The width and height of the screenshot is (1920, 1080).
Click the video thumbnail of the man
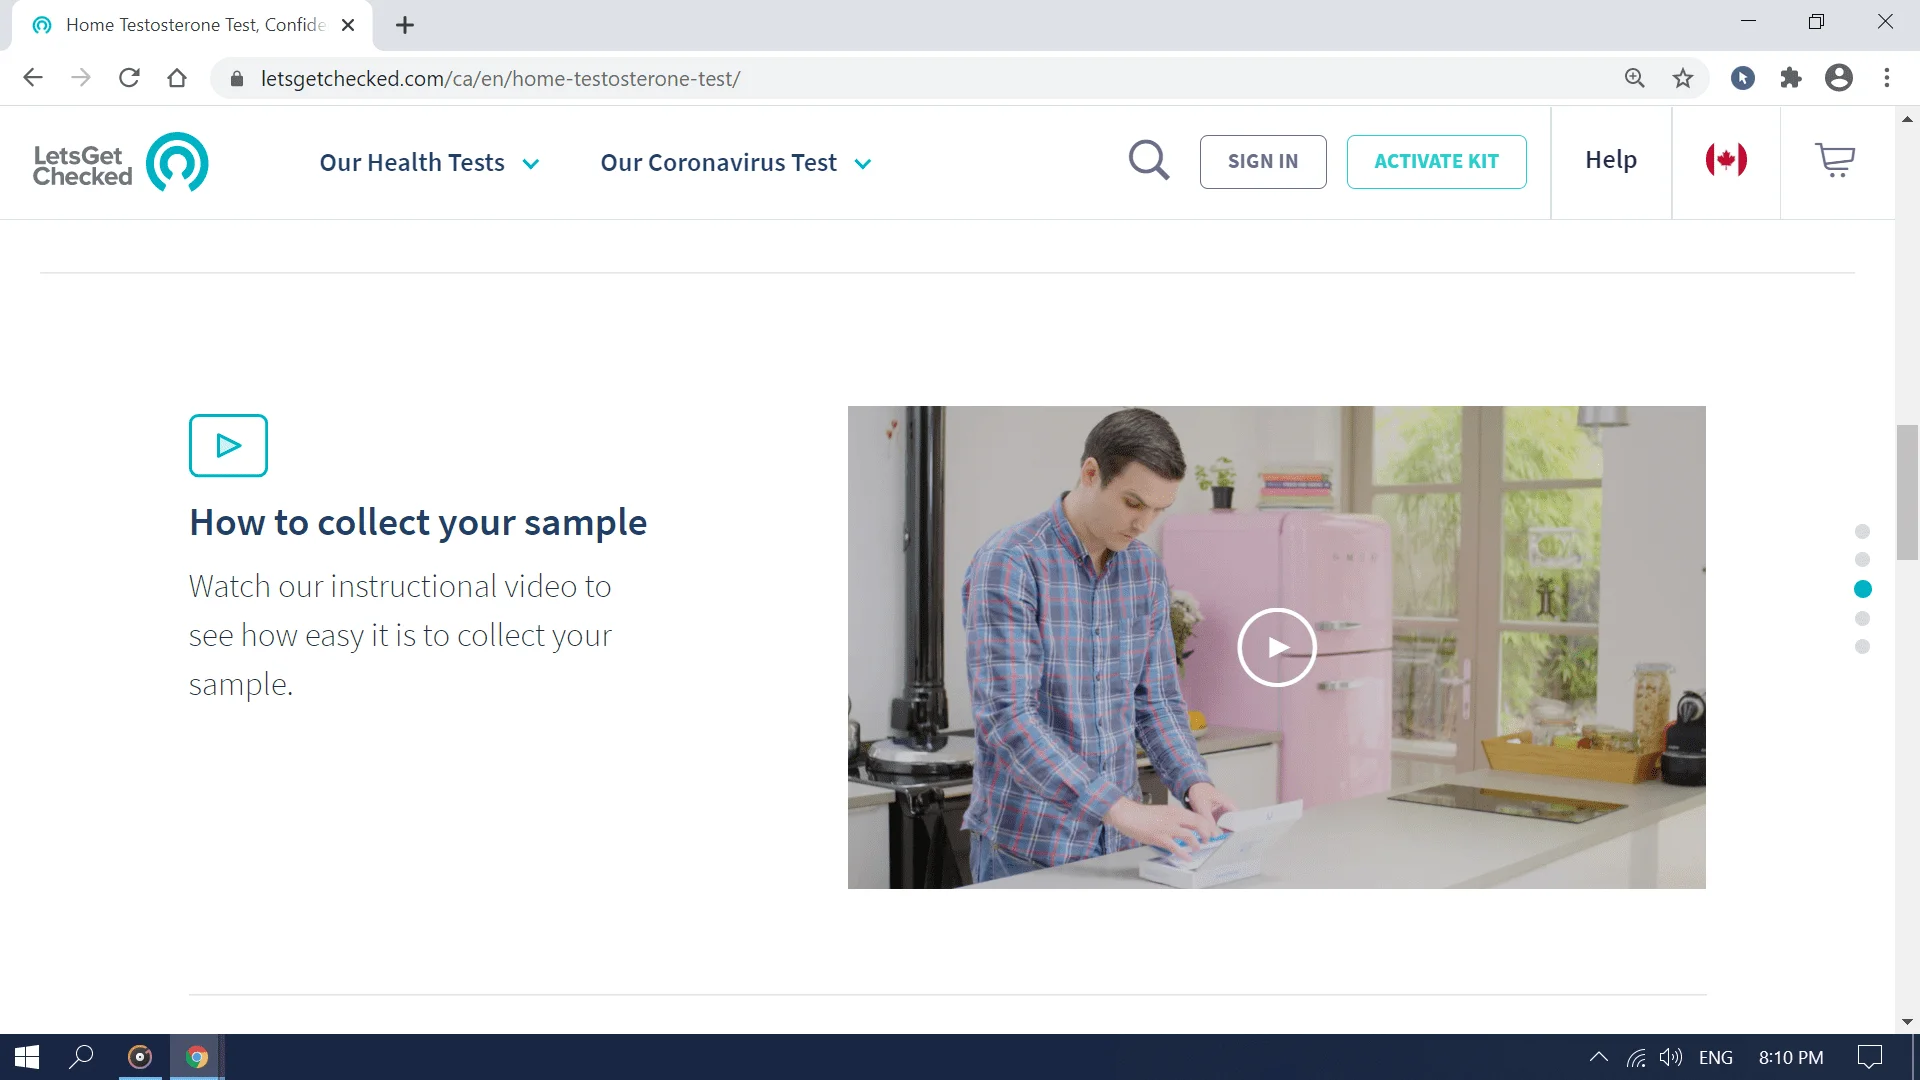point(1276,647)
